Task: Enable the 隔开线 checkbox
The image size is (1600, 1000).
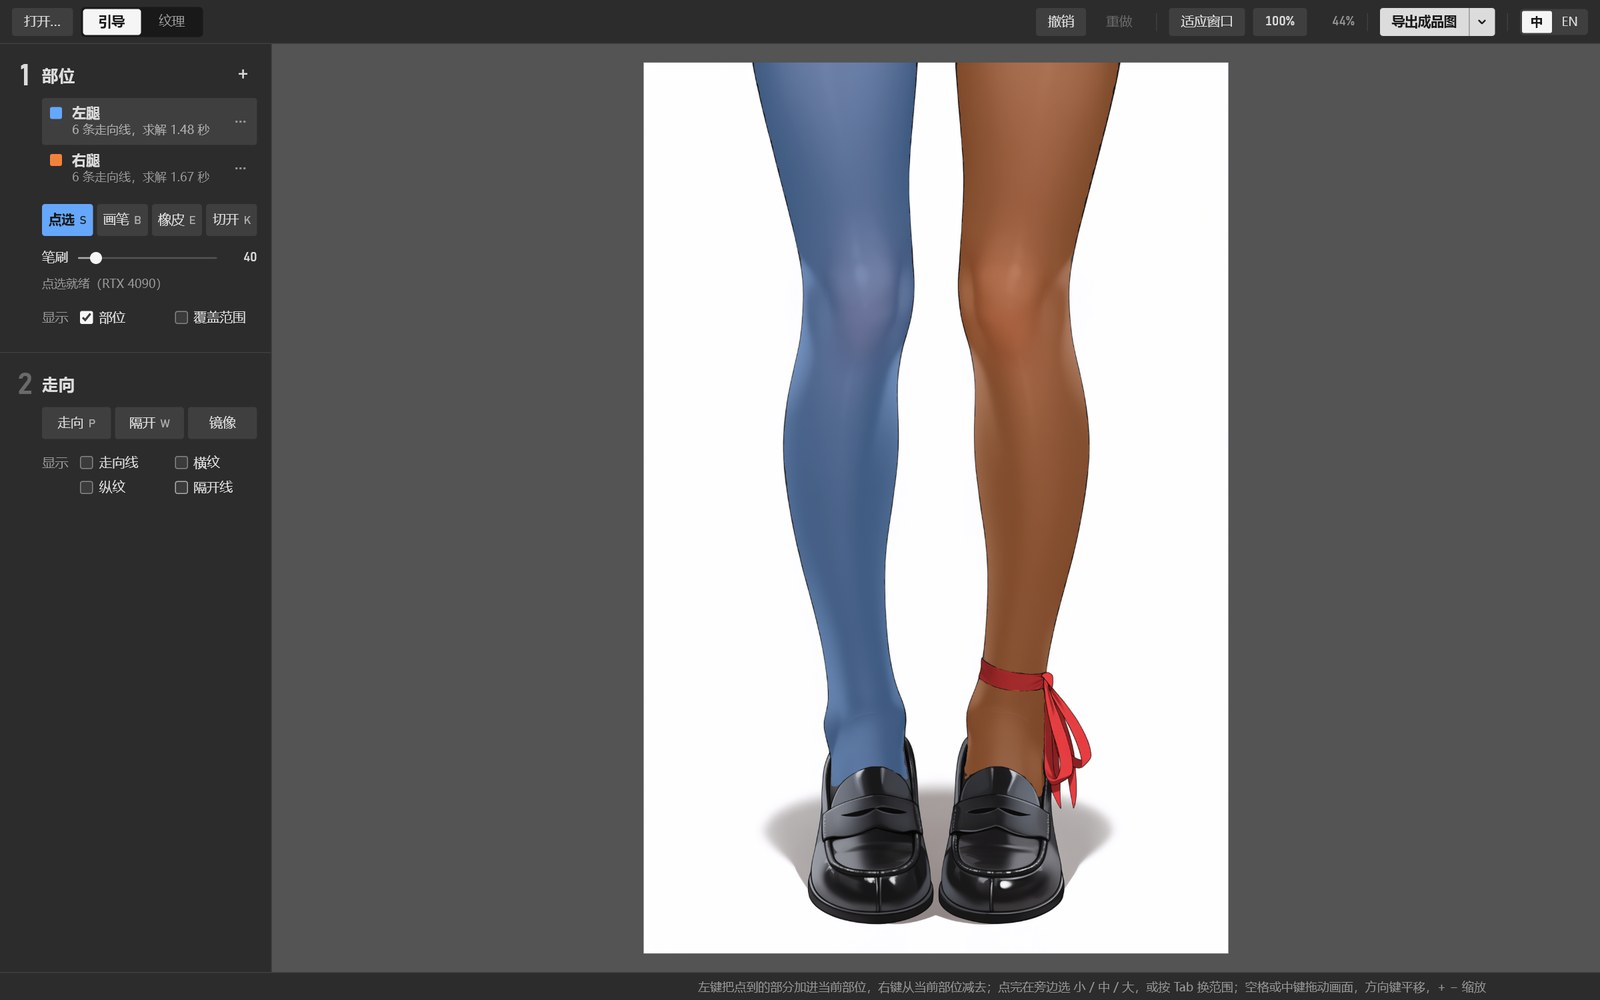Action: click(181, 487)
